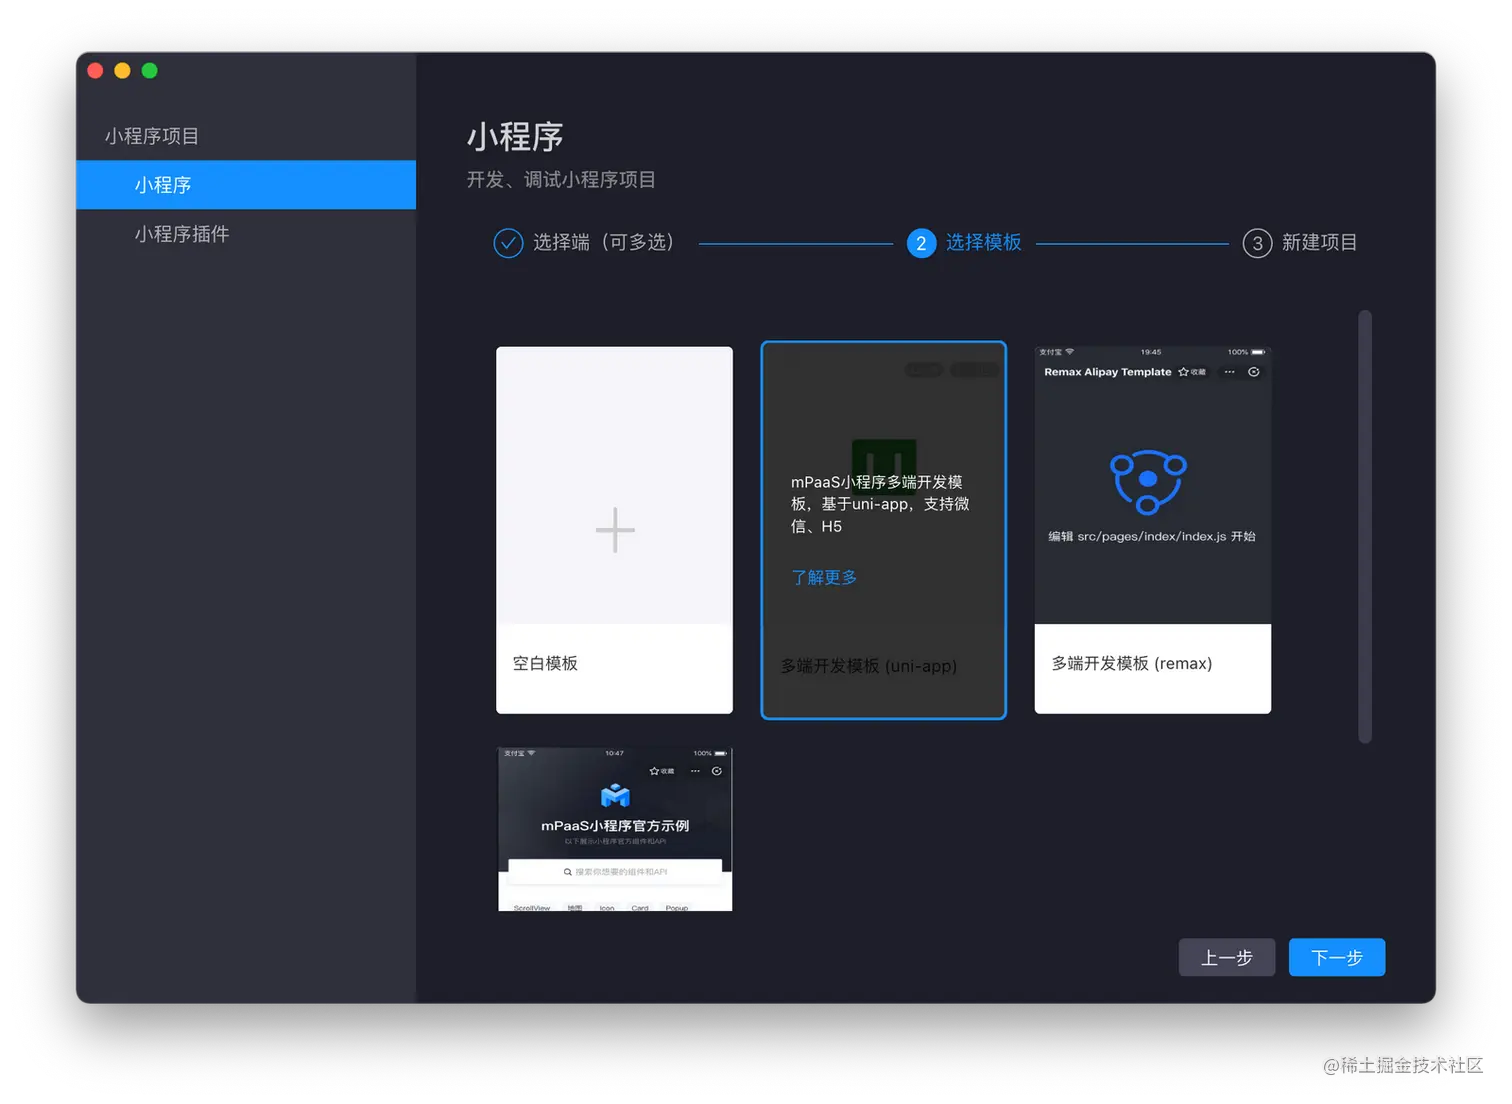Image resolution: width=1512 pixels, height=1104 pixels.
Task: Click more dots in Remax preview
Action: point(1229,372)
